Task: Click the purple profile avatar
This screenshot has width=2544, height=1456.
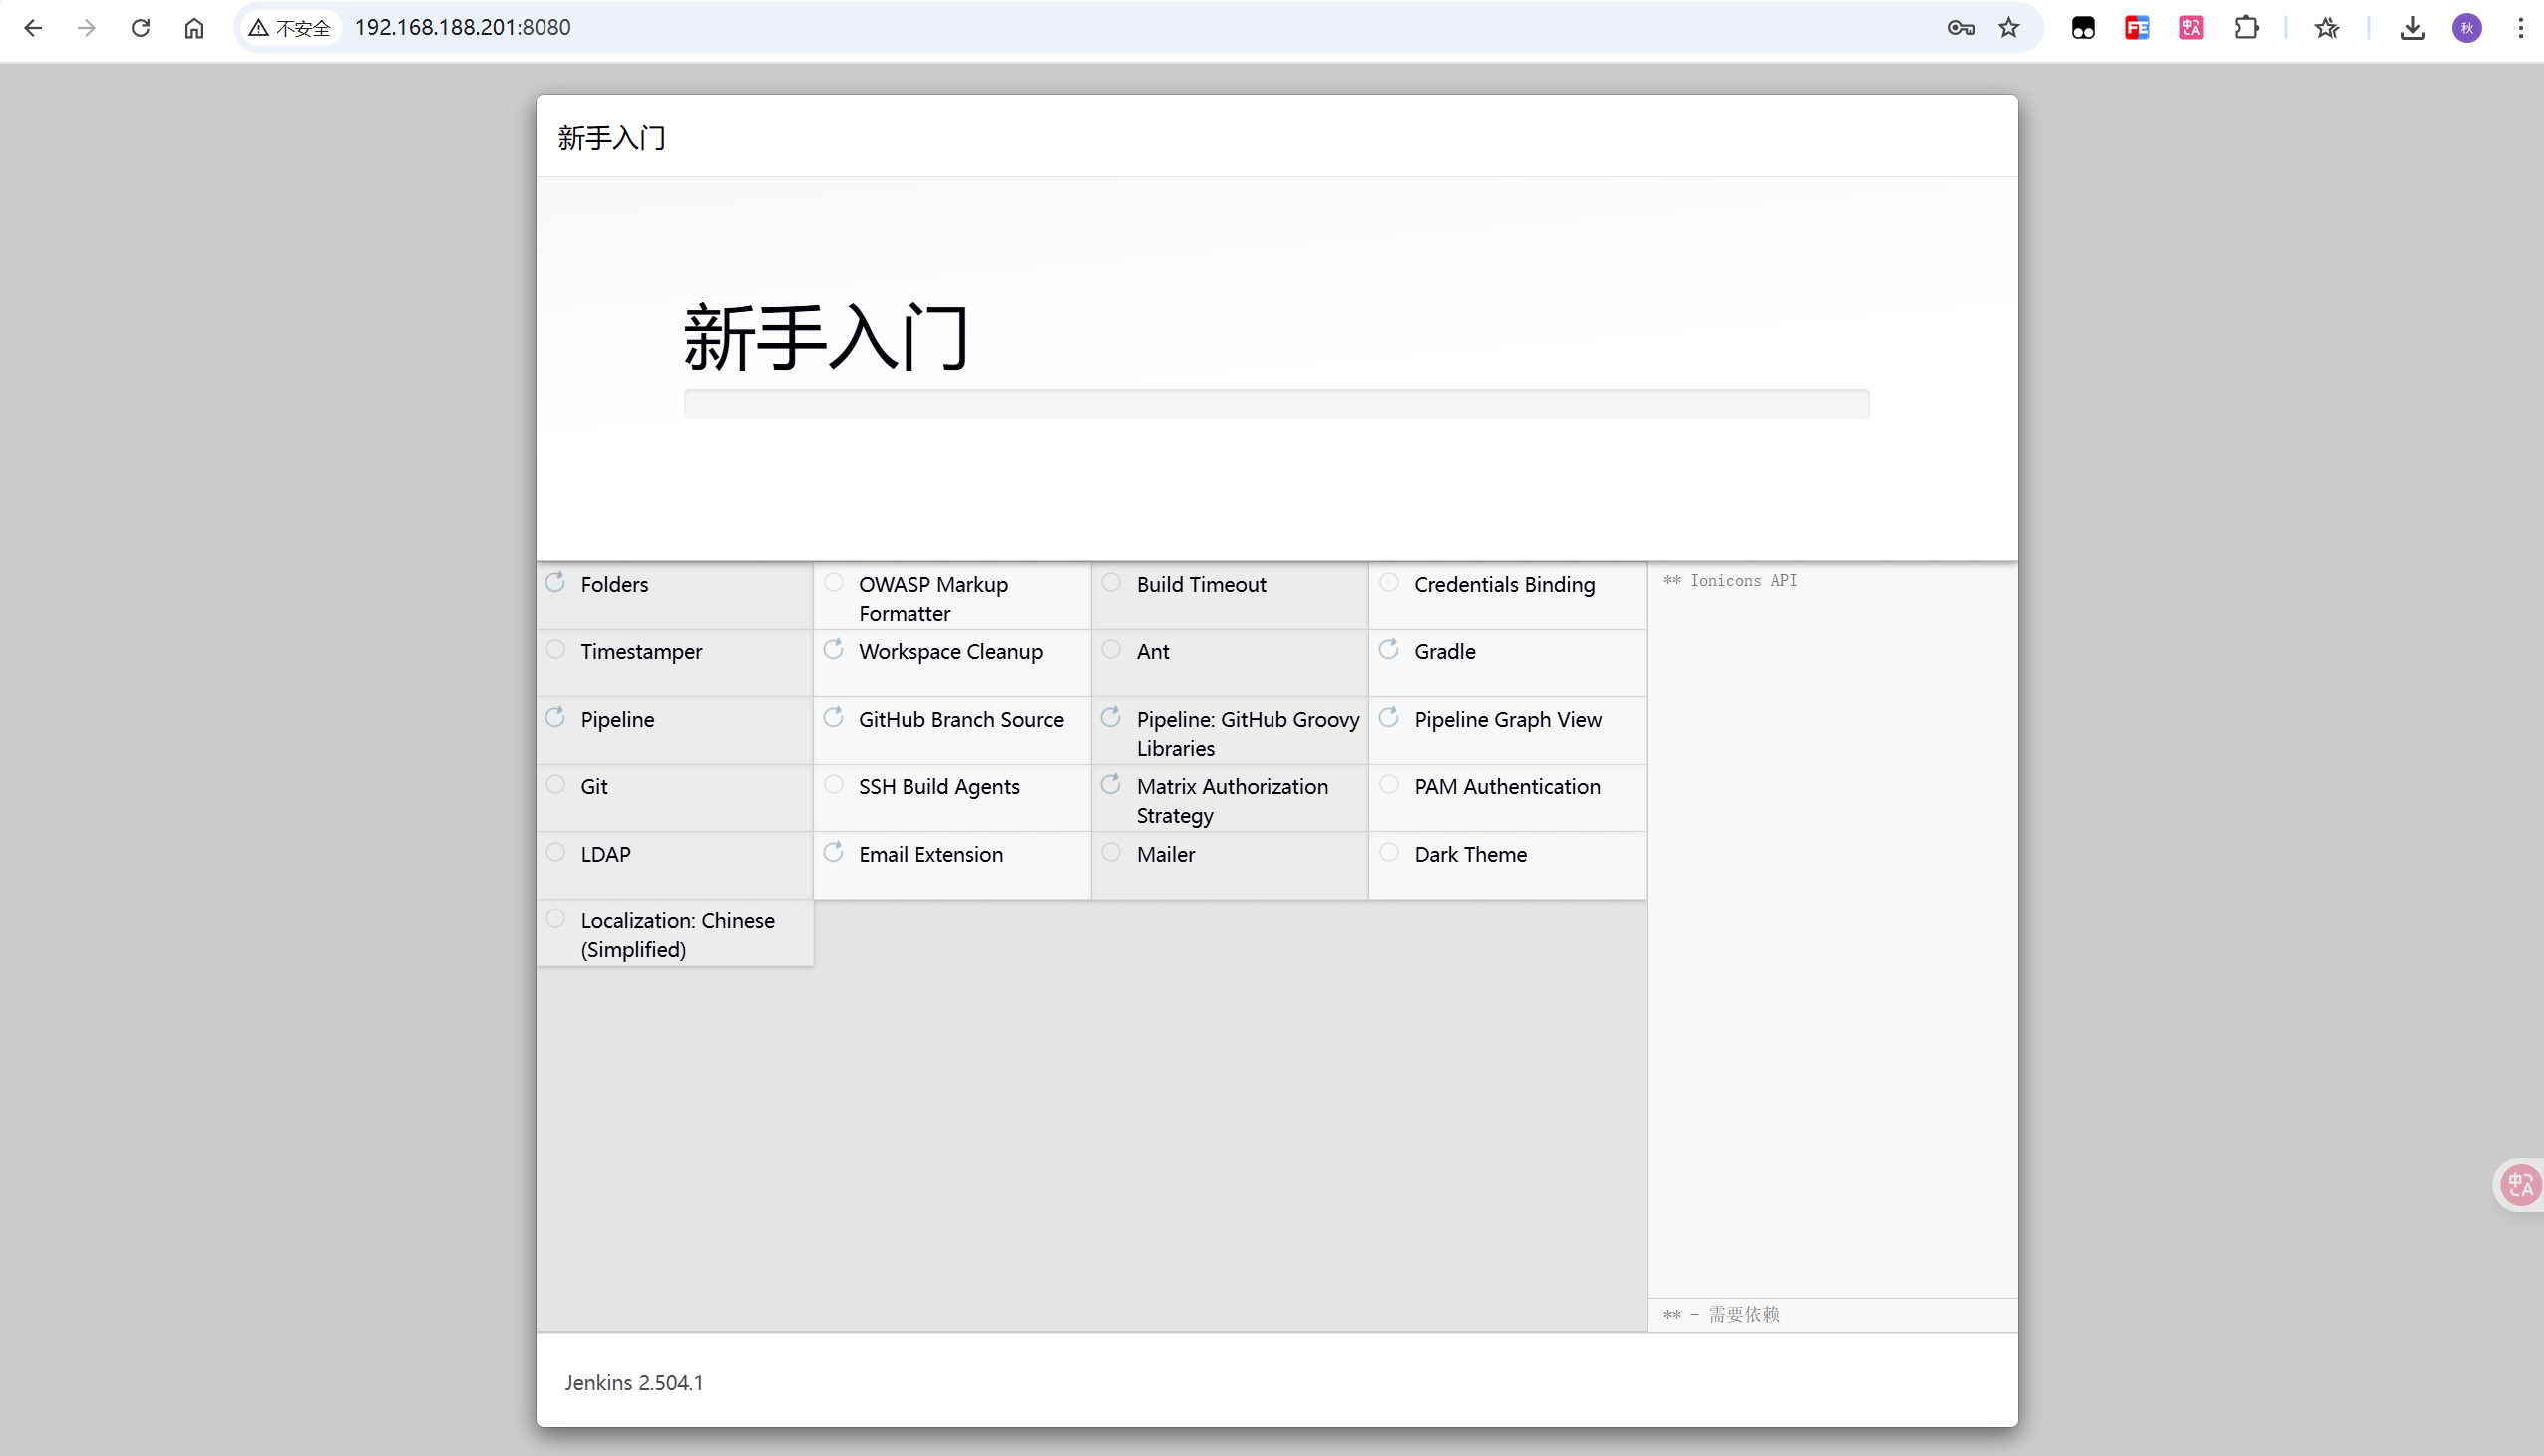Action: pos(2467,28)
